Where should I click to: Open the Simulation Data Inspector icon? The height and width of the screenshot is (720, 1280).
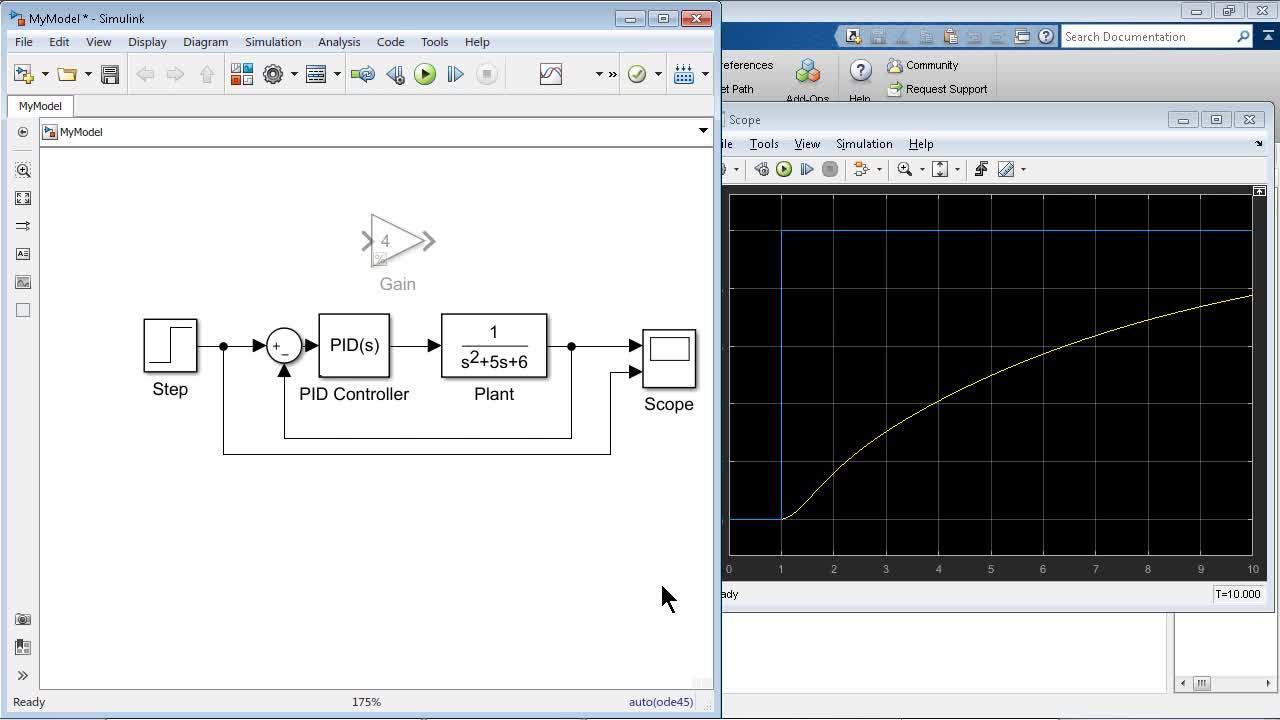click(551, 74)
